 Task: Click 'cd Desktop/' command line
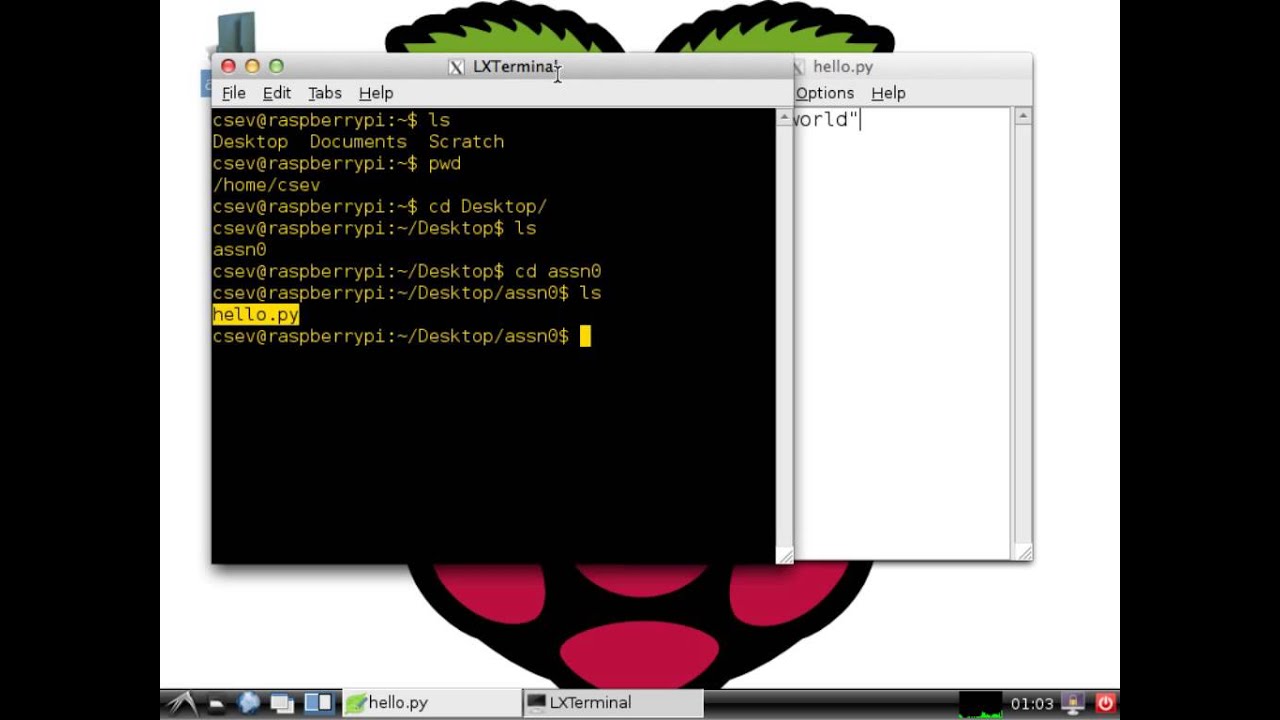[380, 207]
